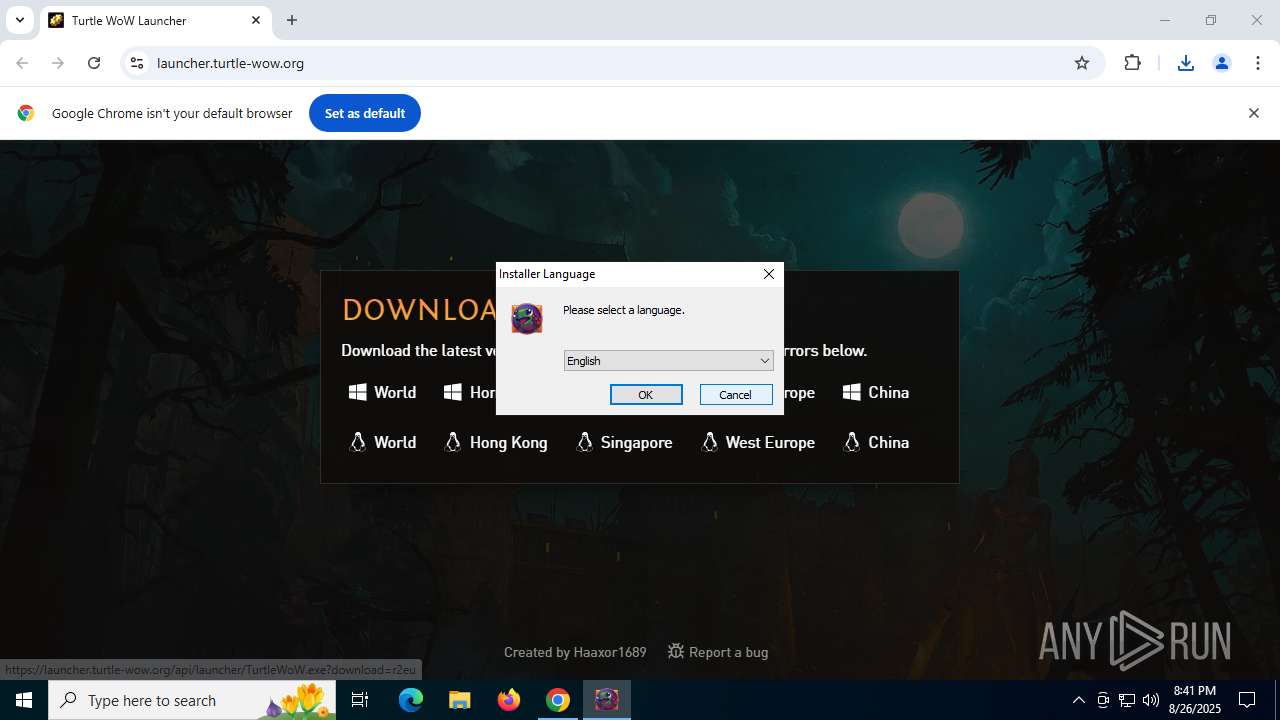Viewport: 1280px width, 720px height.
Task: View site information for launcher.turtle-wow.org
Action: pyautogui.click(x=137, y=63)
